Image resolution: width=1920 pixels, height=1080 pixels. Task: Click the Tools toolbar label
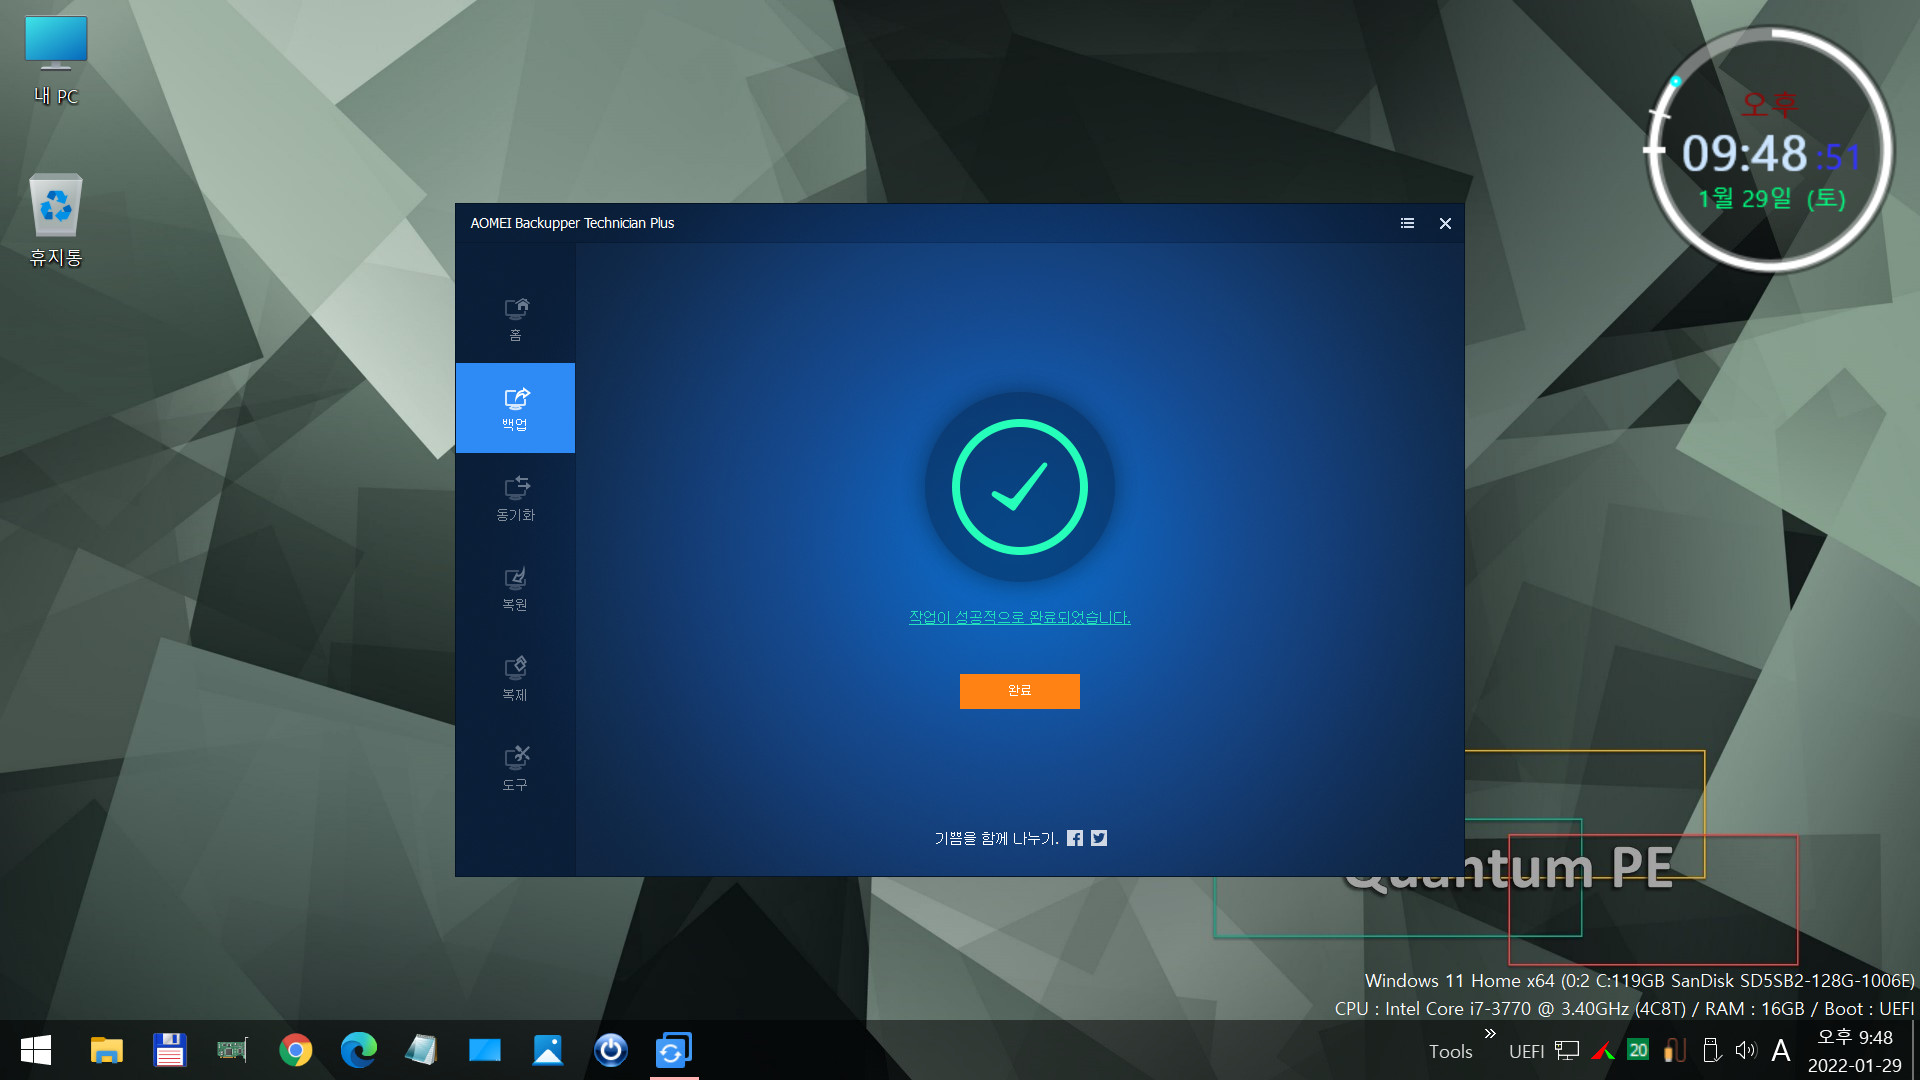click(1450, 1051)
